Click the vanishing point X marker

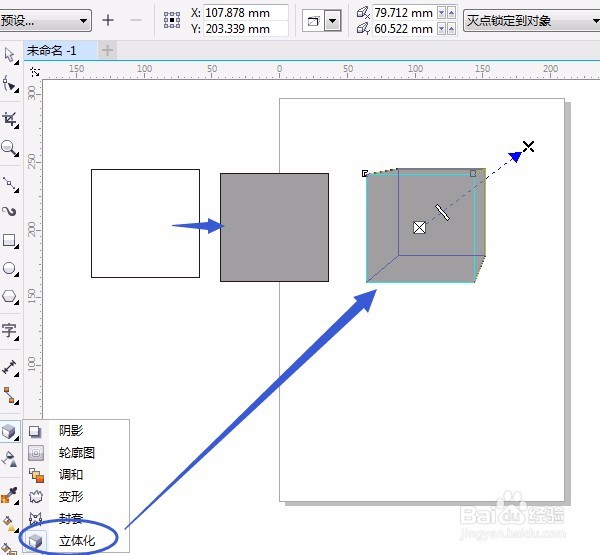528,146
